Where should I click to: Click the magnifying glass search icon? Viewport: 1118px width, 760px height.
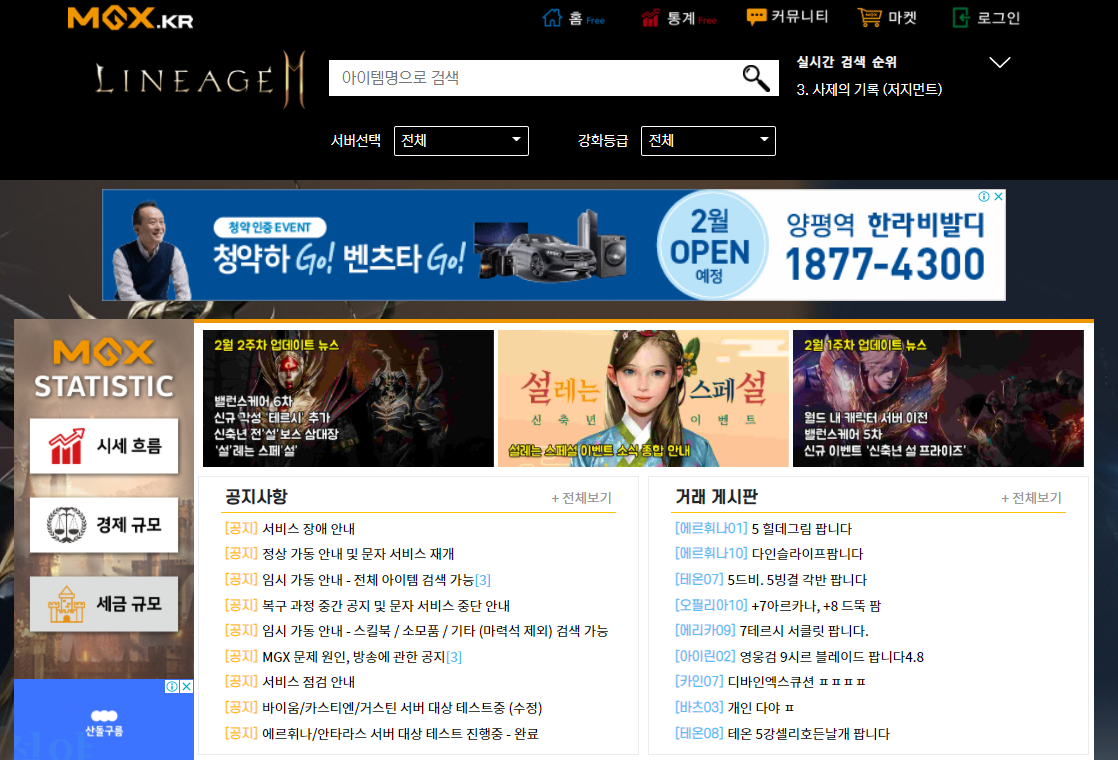tap(756, 78)
